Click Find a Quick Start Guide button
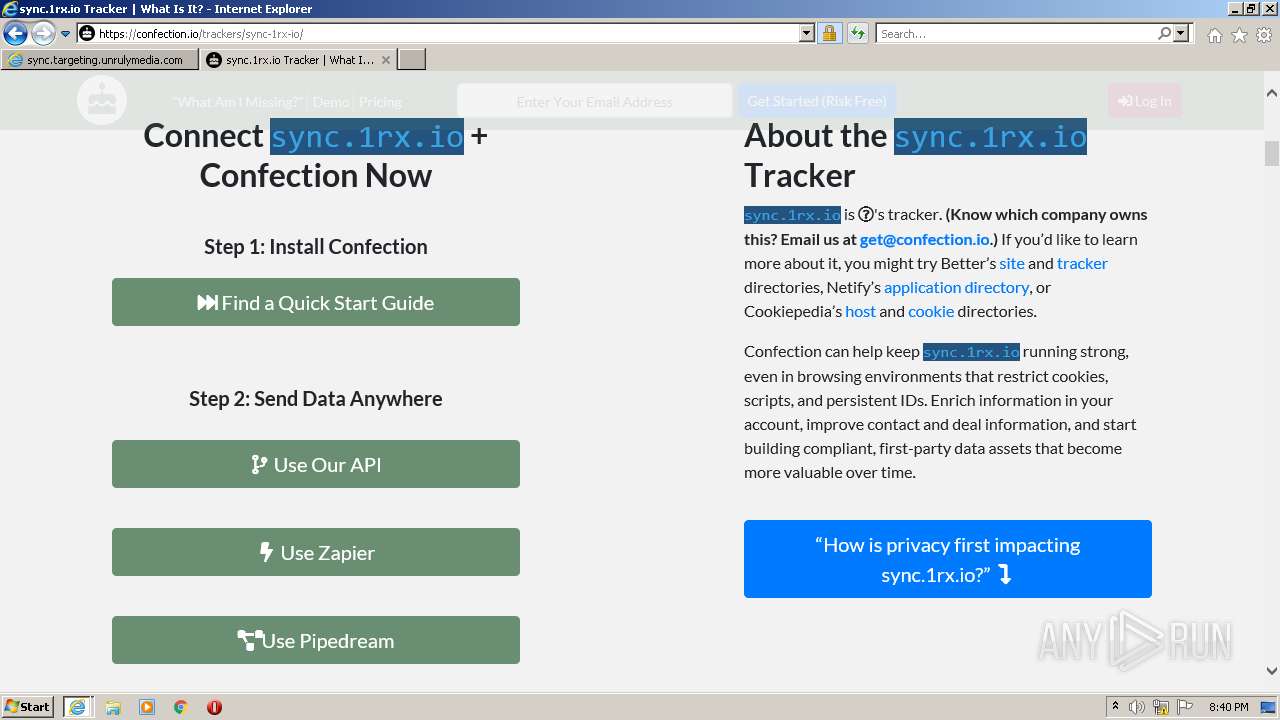Screen dimensions: 1280x720 pyautogui.click(x=316, y=302)
